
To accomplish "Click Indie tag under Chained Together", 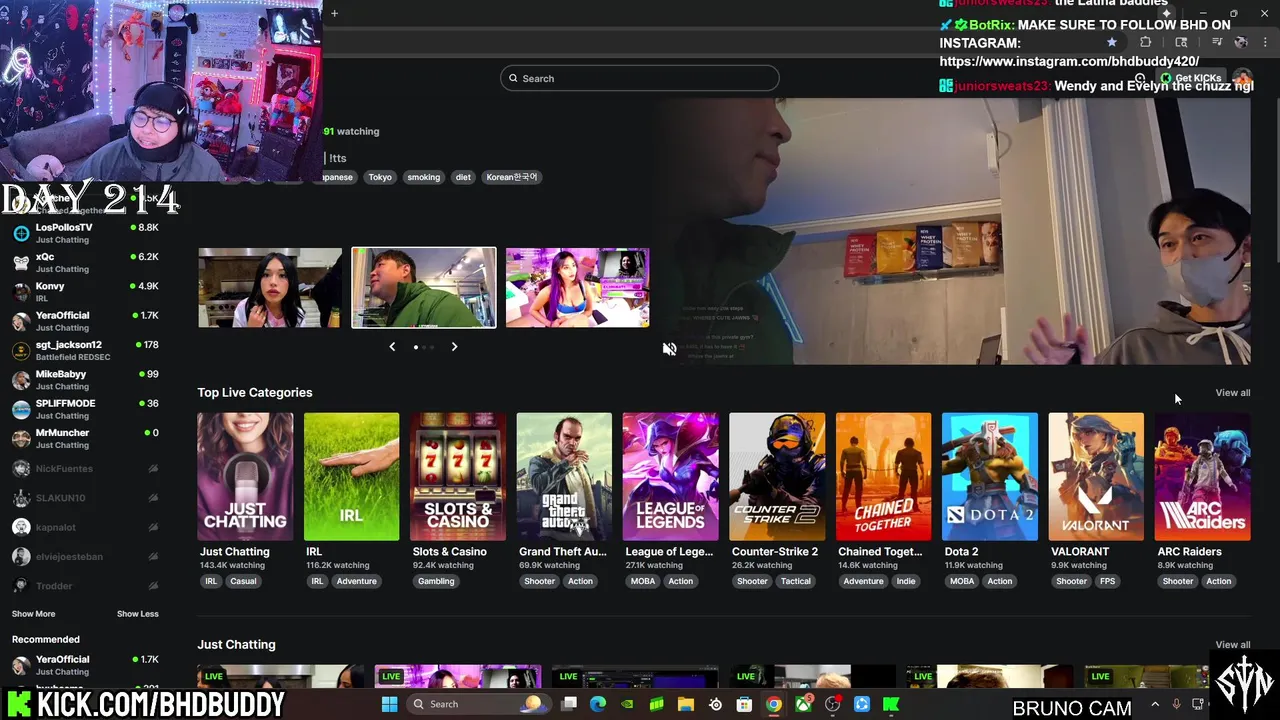I will point(906,581).
